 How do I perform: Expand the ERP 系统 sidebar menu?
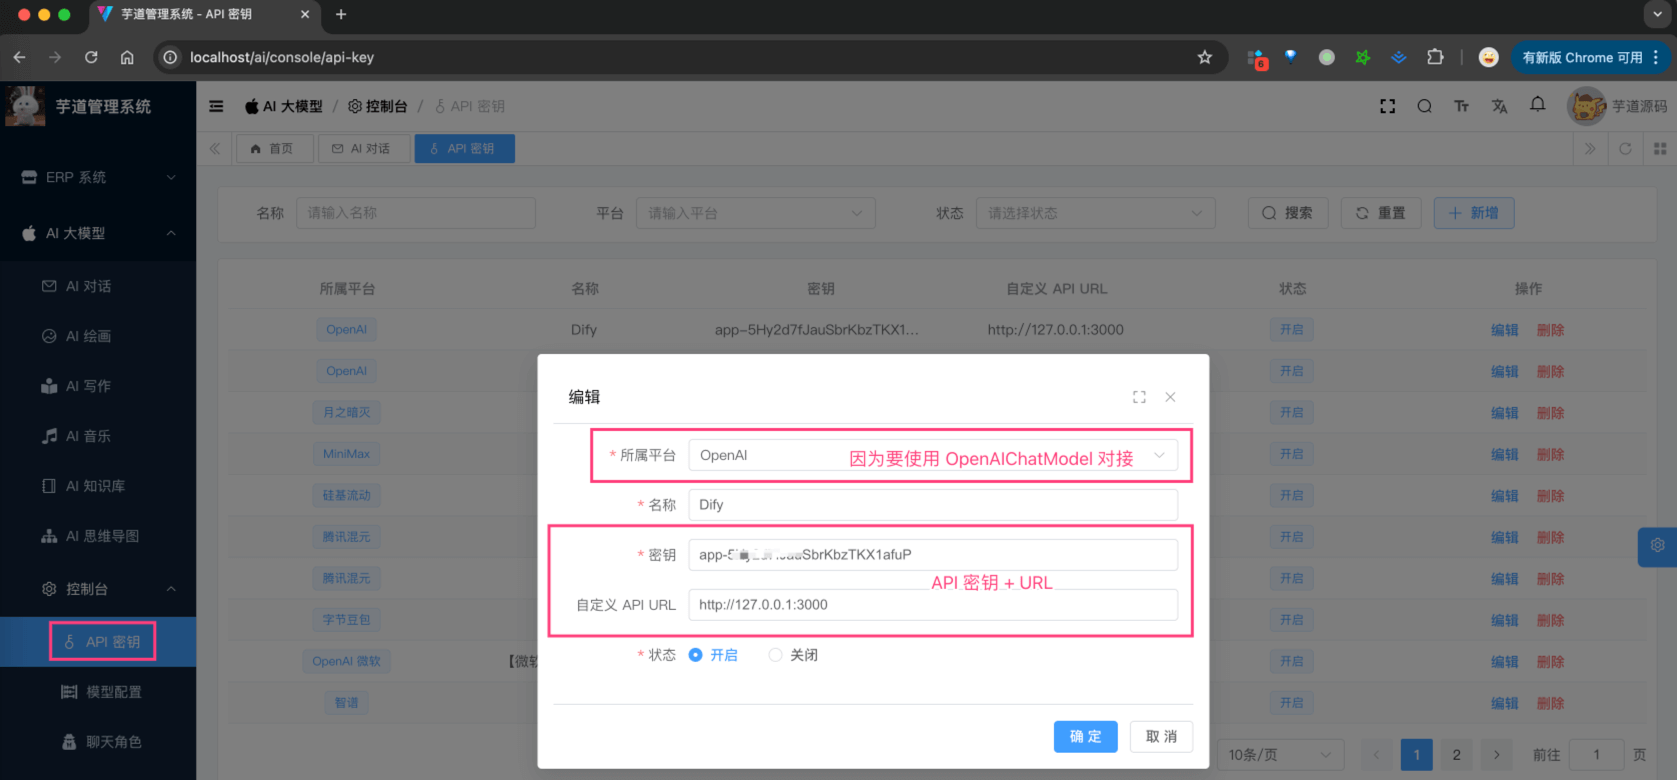pos(98,177)
